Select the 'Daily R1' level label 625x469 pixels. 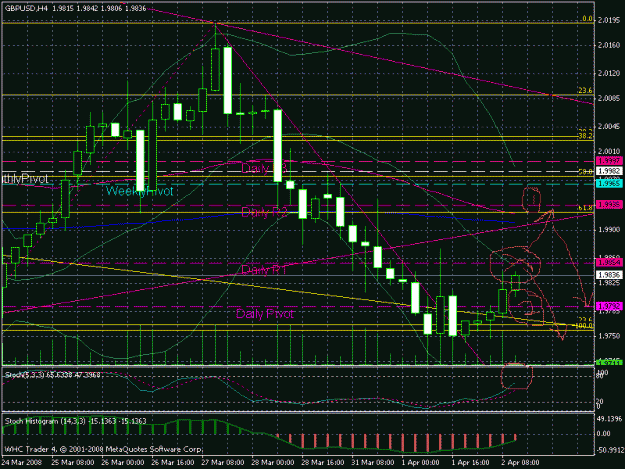264,270
